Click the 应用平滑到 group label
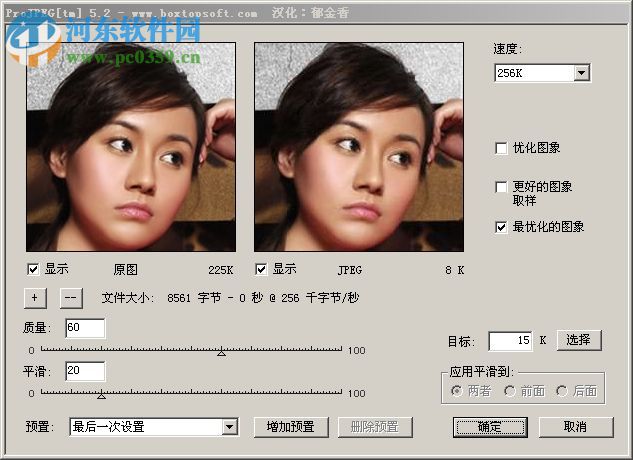 [481, 372]
